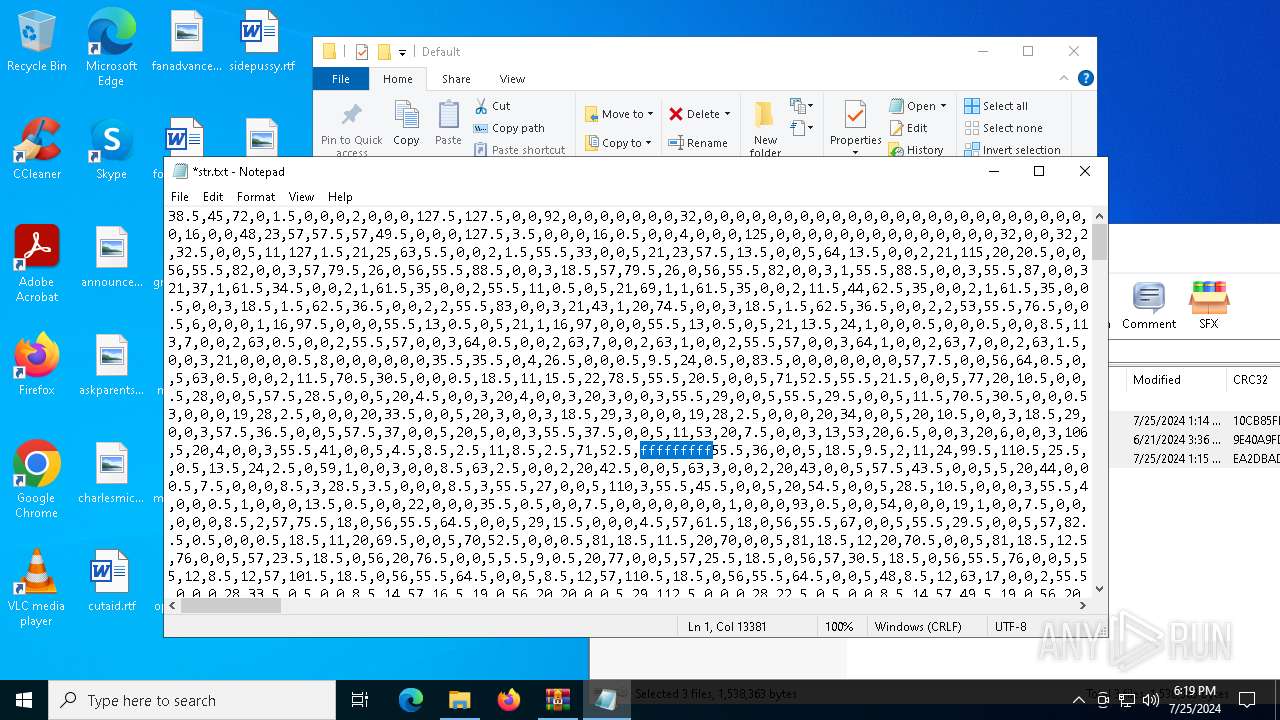Open Notepad View menu
The height and width of the screenshot is (720, 1280).
click(301, 197)
